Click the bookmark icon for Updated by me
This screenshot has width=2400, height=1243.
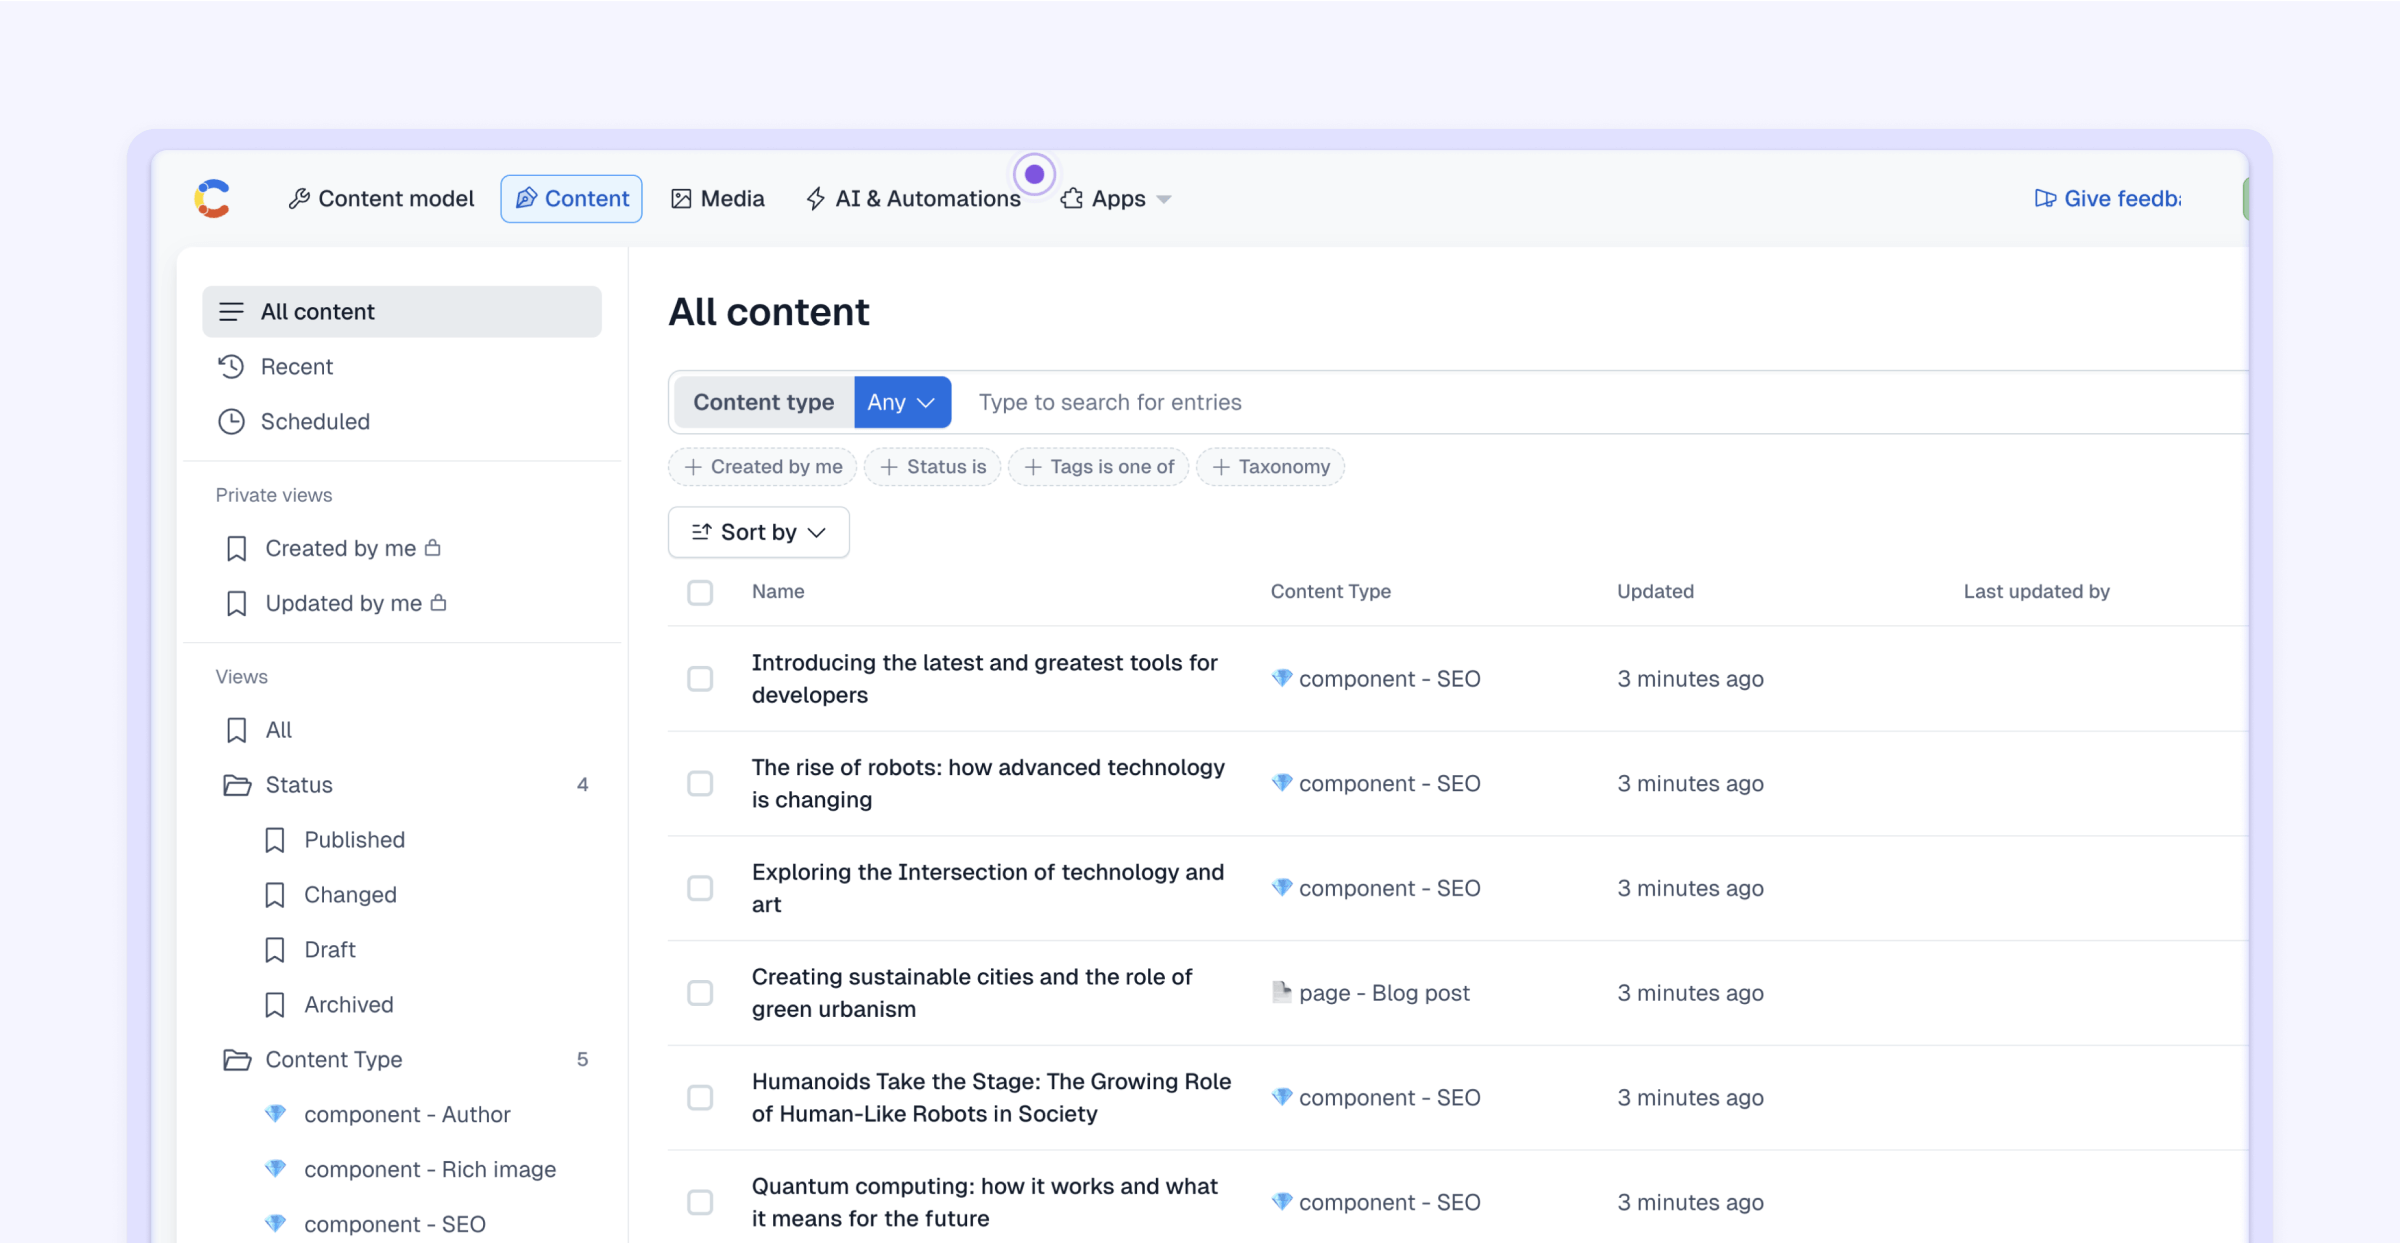pos(236,604)
